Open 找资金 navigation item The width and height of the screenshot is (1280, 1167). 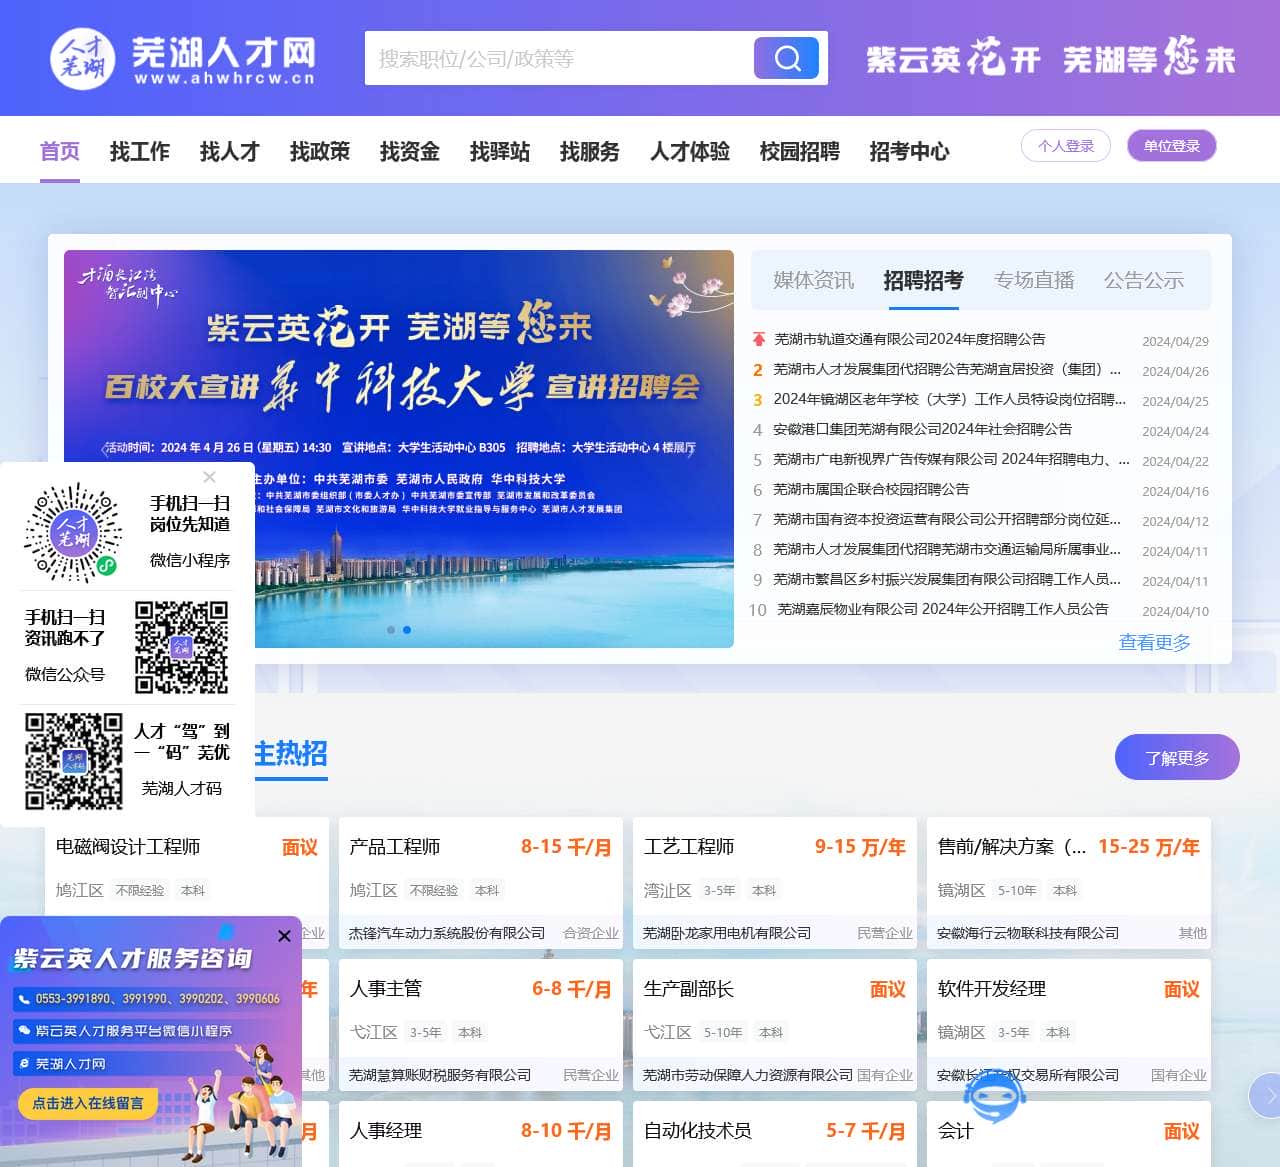(x=410, y=151)
